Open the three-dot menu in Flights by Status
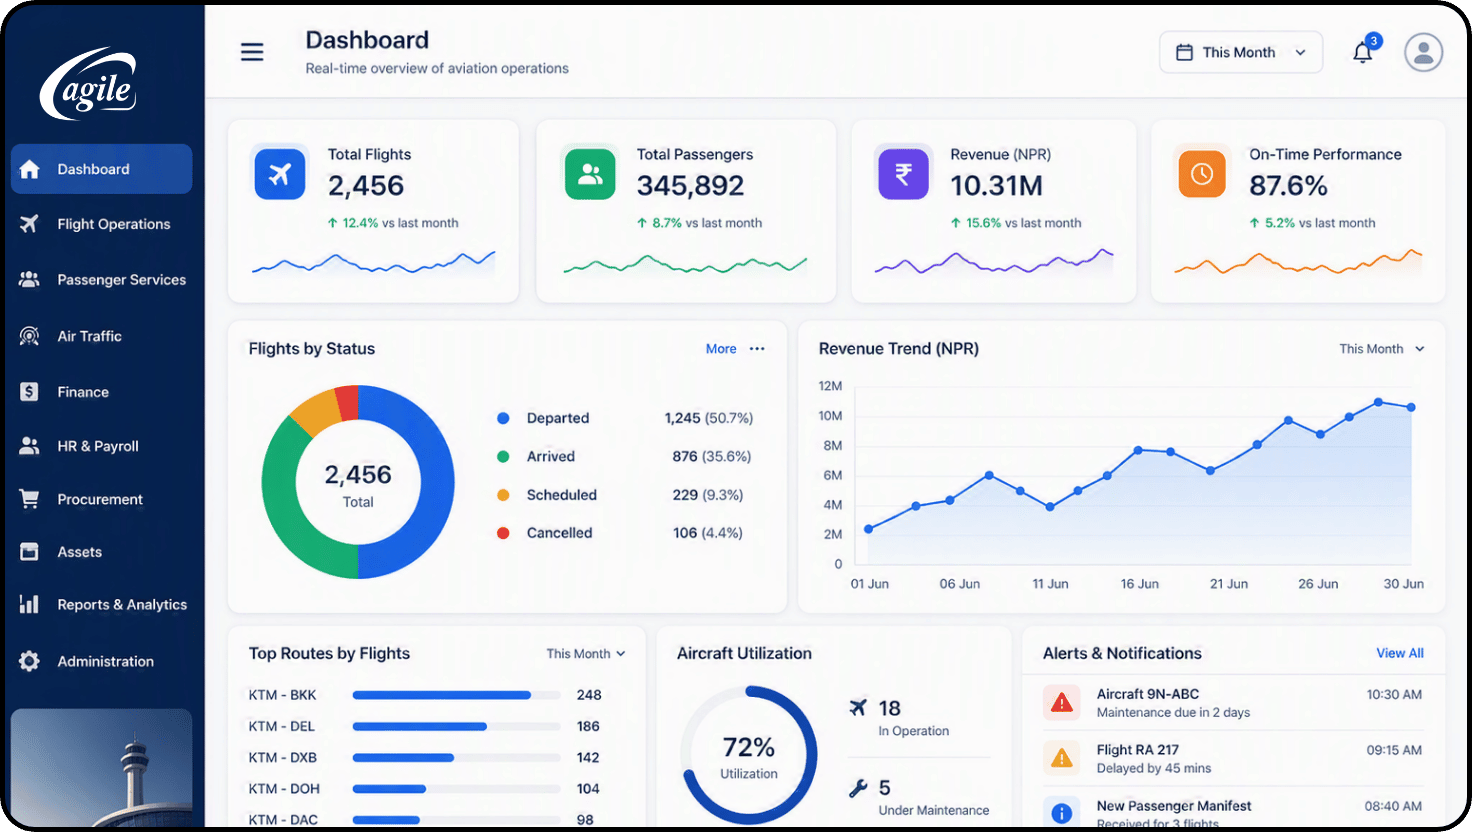This screenshot has height=832, width=1472. point(757,349)
